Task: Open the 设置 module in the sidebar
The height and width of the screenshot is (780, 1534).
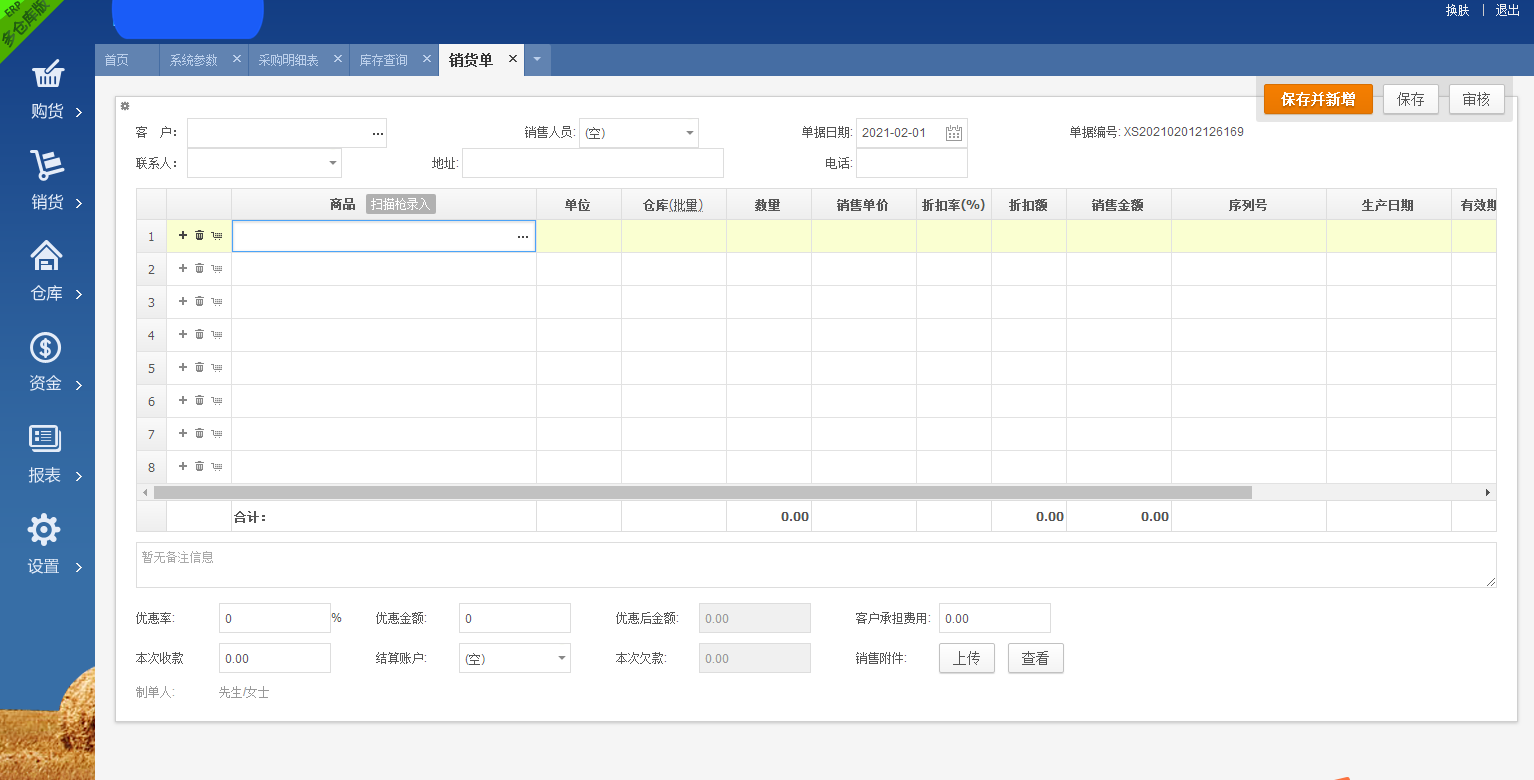Action: pos(44,545)
